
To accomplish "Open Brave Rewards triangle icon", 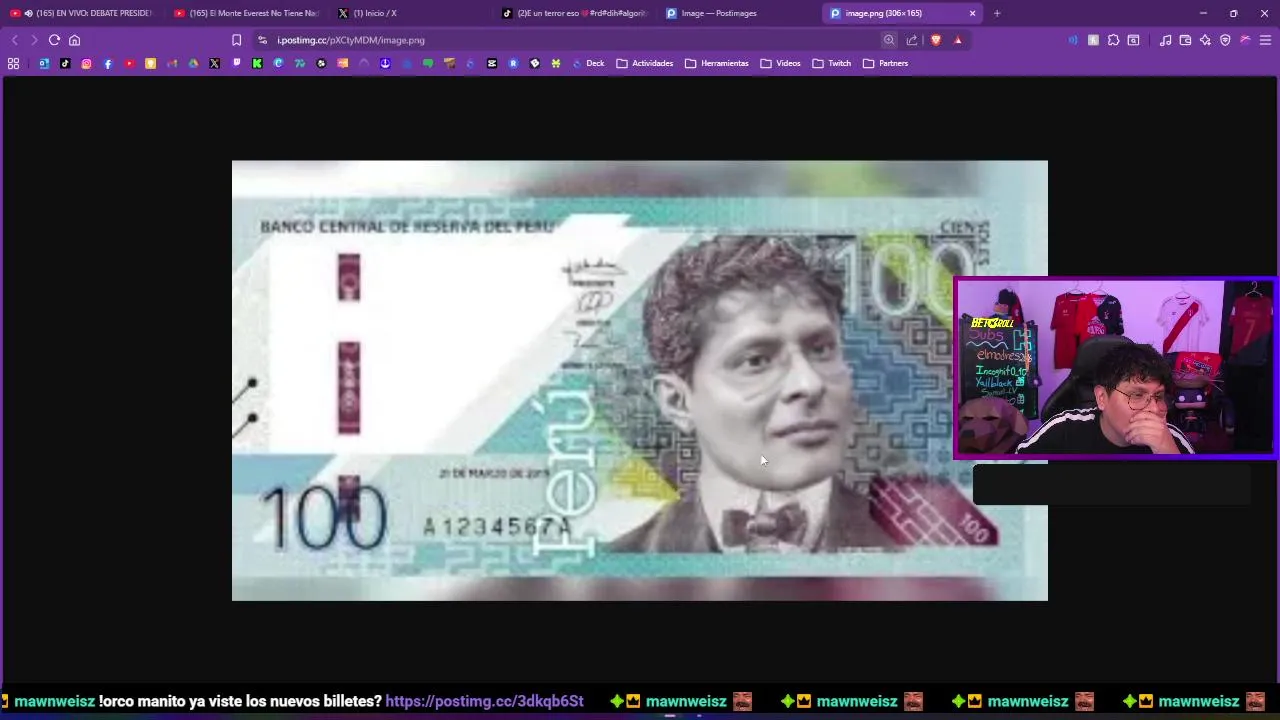I will 958,40.
